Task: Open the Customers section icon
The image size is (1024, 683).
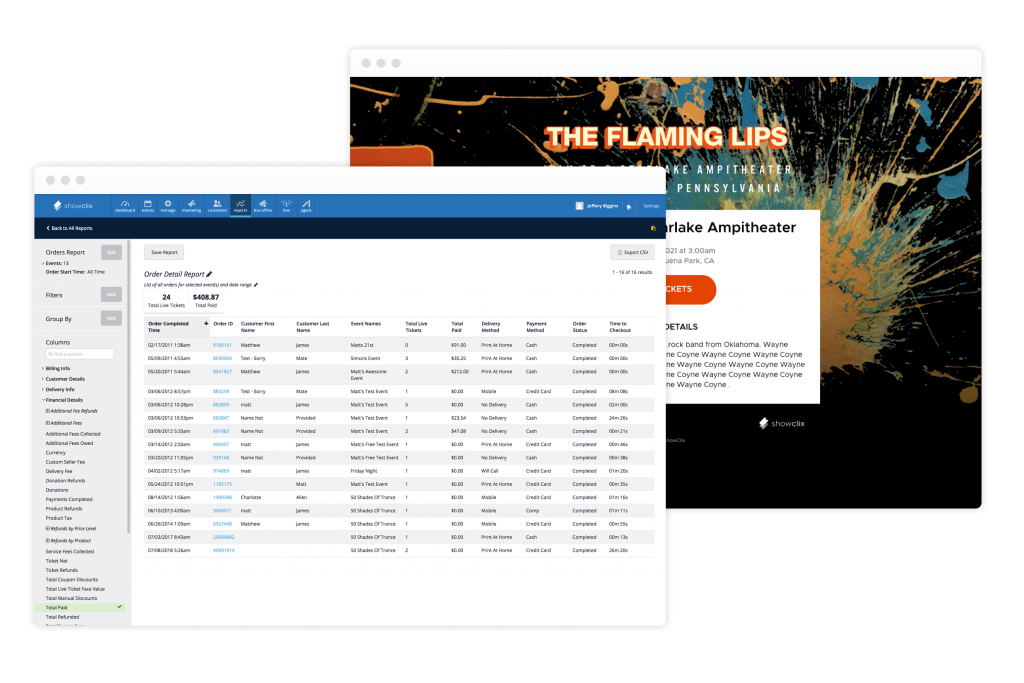Action: (216, 205)
